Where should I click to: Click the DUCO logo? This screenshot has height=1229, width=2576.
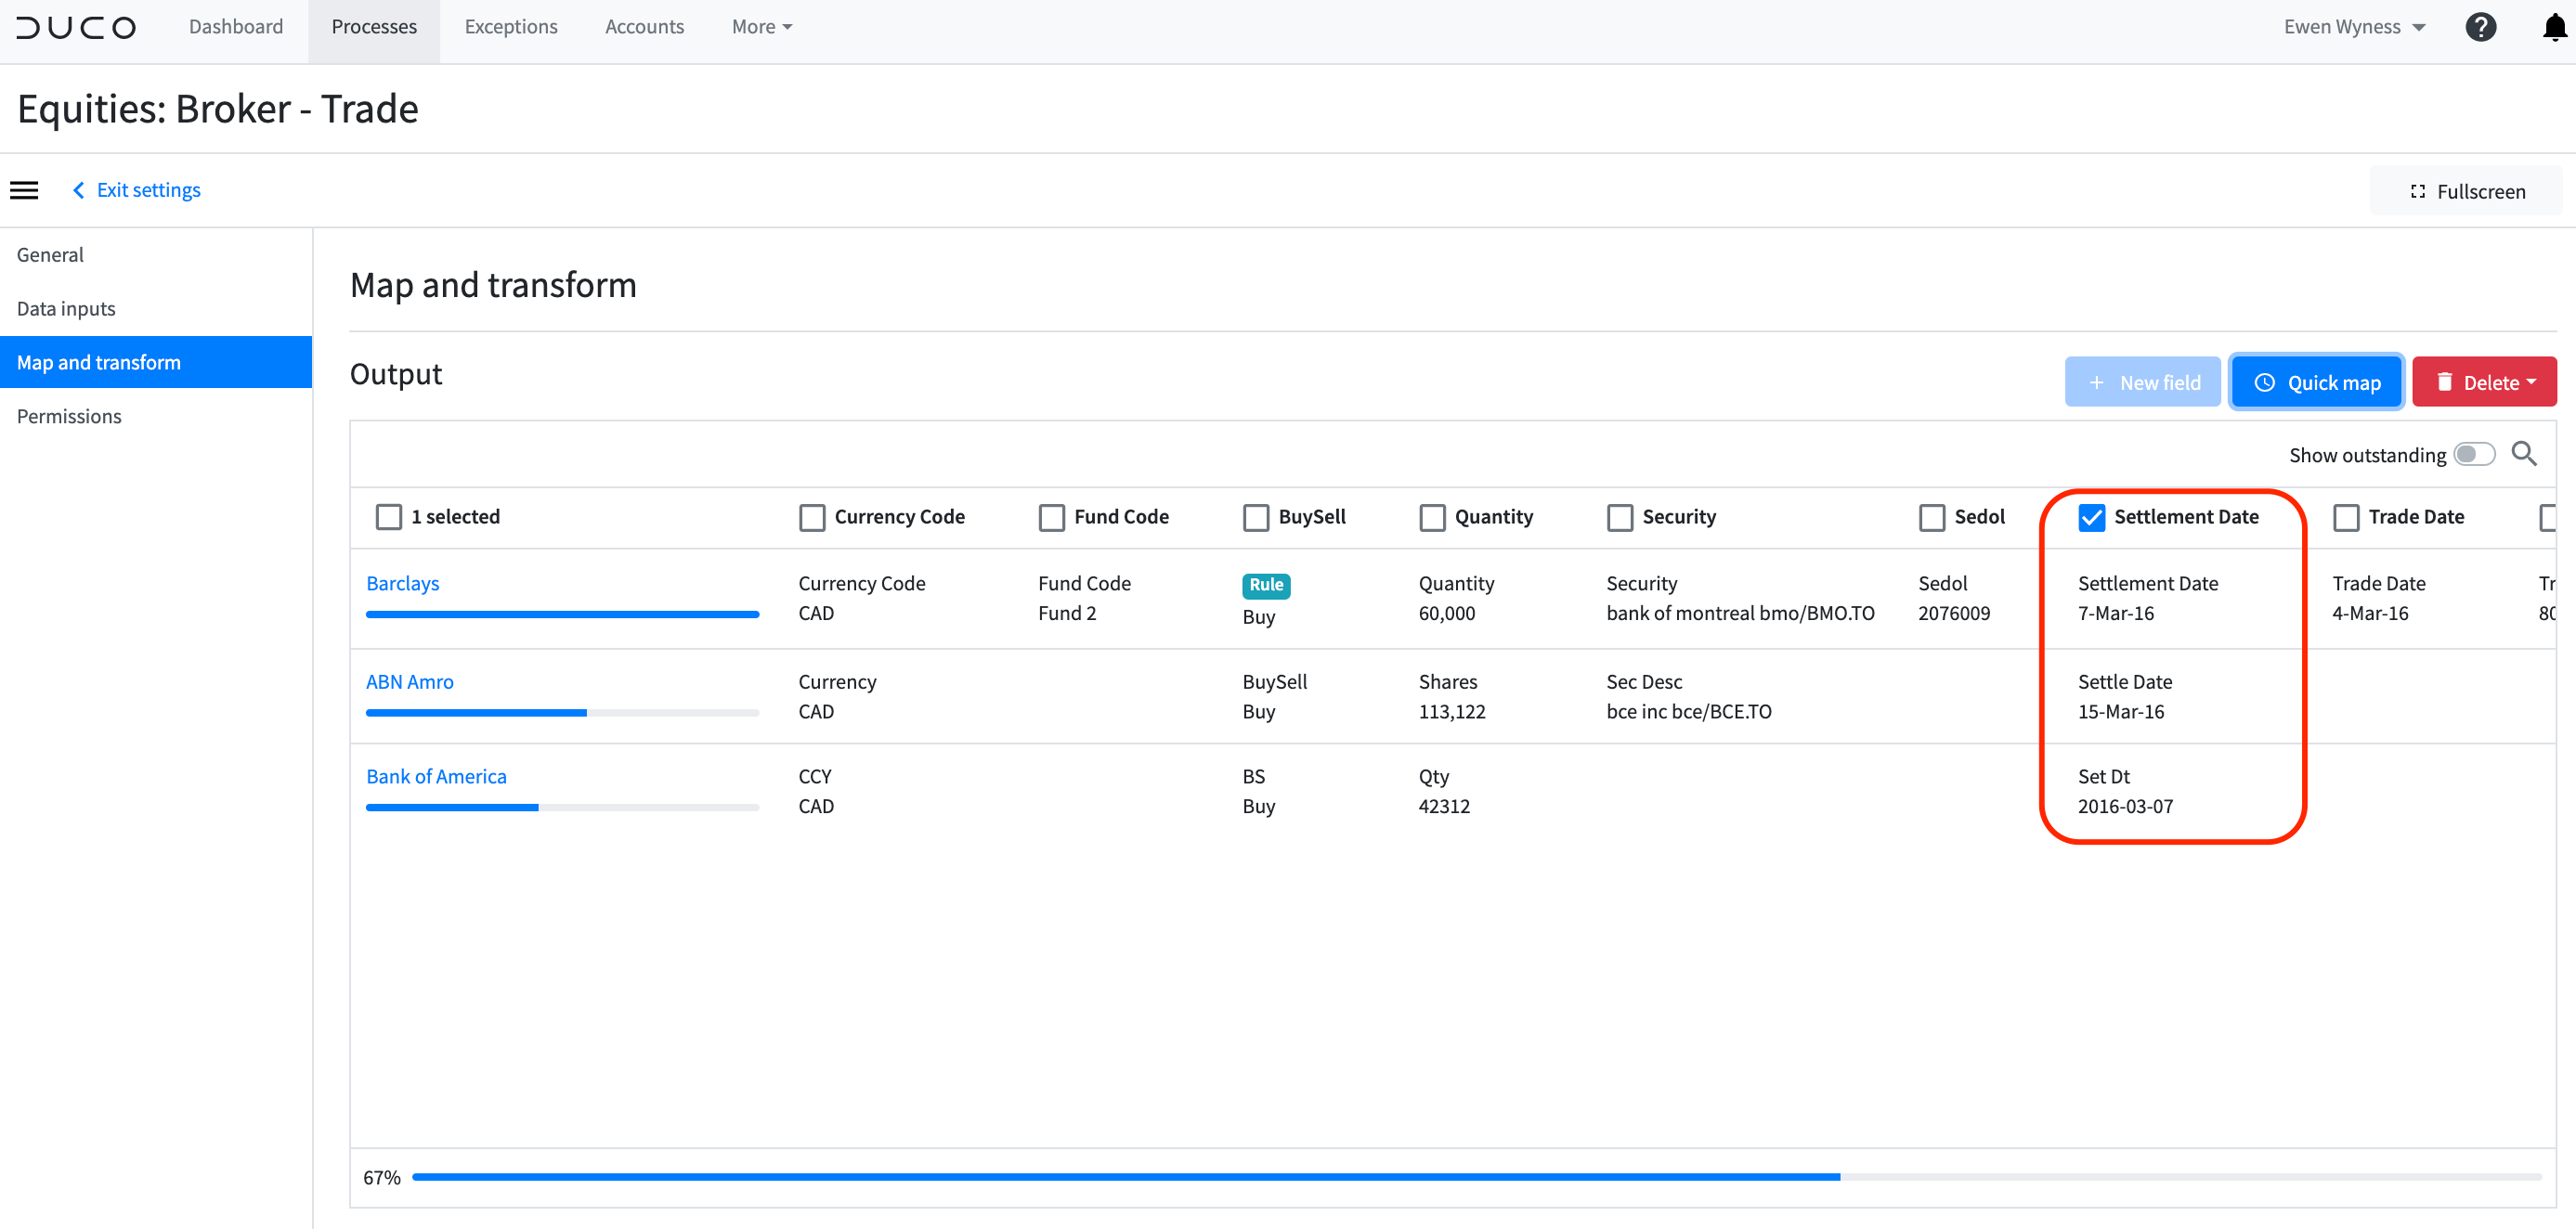(x=76, y=27)
